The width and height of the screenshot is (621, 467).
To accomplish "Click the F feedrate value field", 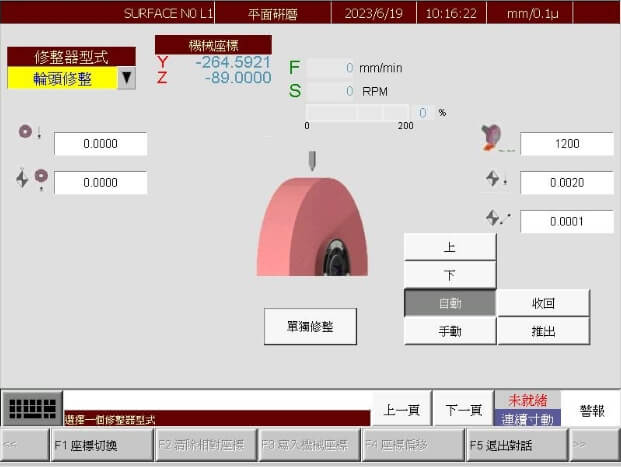I will pos(330,68).
